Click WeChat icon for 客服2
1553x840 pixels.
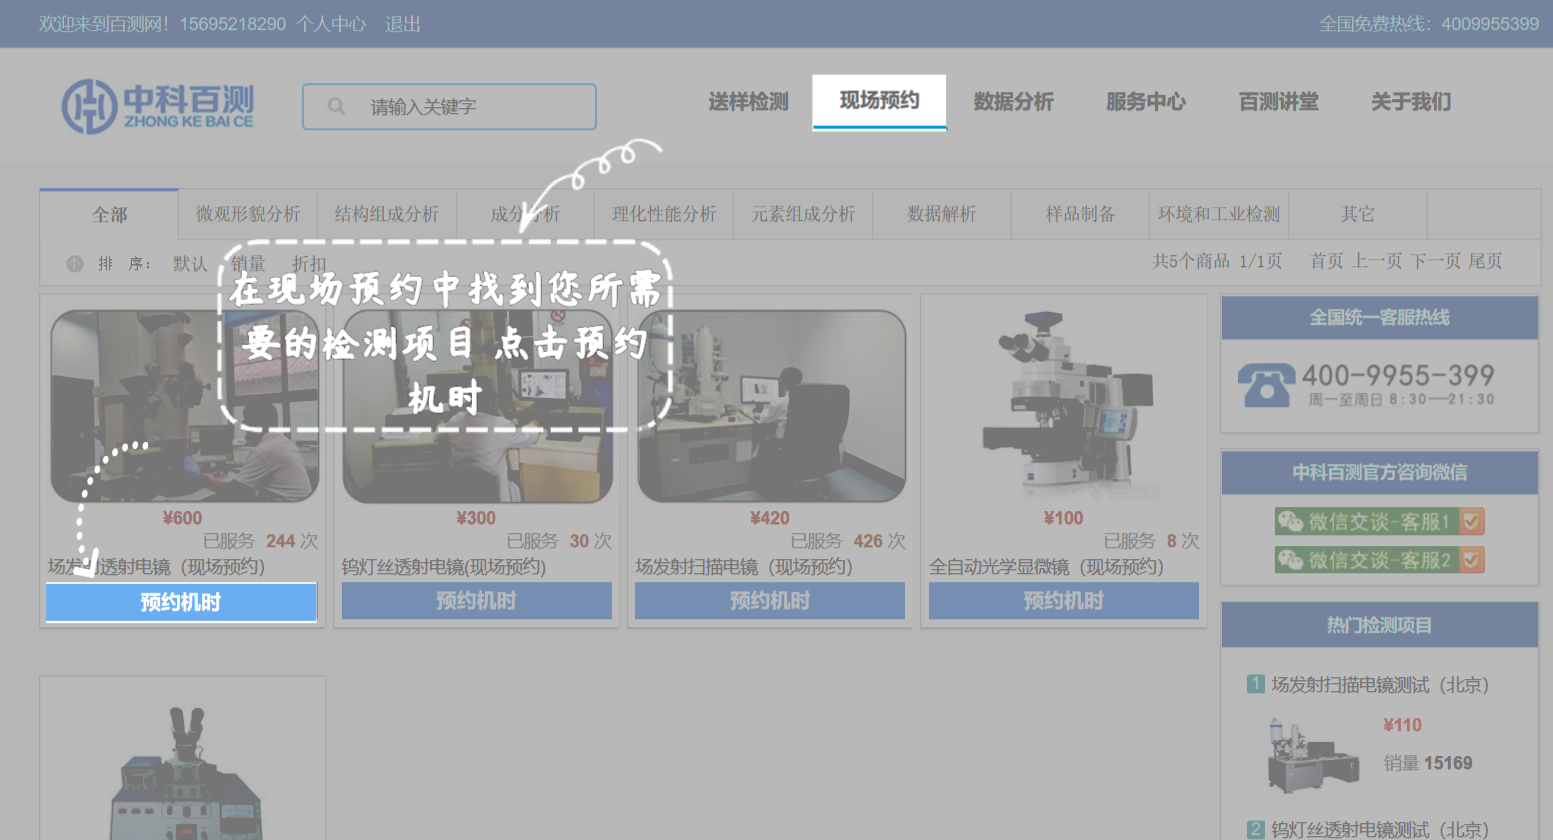point(1291,560)
